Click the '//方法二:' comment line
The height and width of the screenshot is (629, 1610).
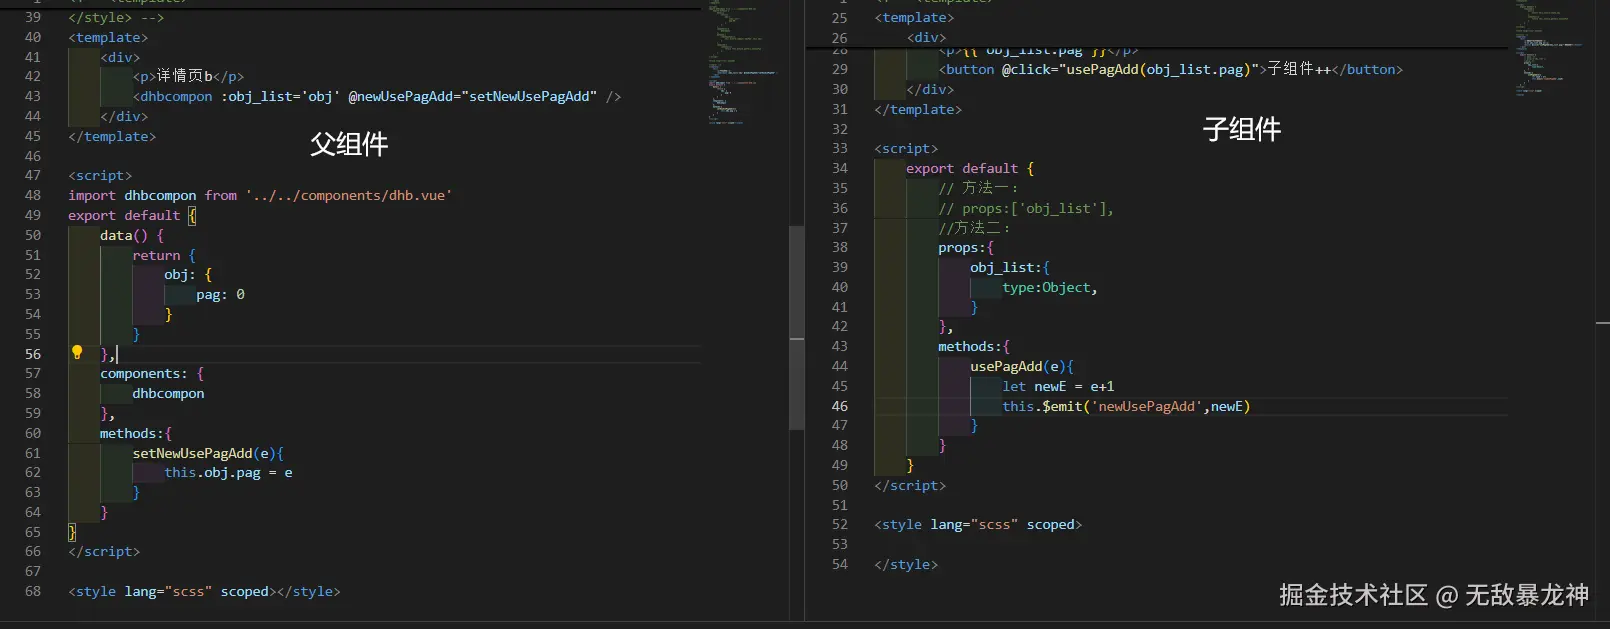pos(974,227)
